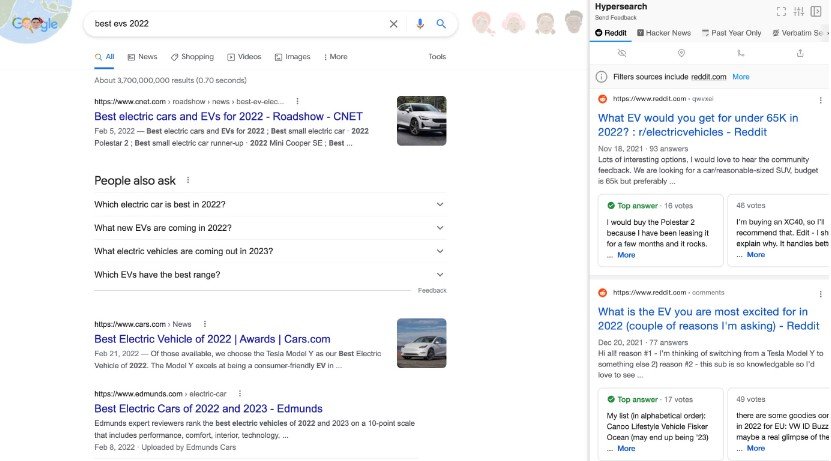Expand 'What new EVs are coming in 2022?'
Viewport: 831px width, 461px height.
coord(270,228)
